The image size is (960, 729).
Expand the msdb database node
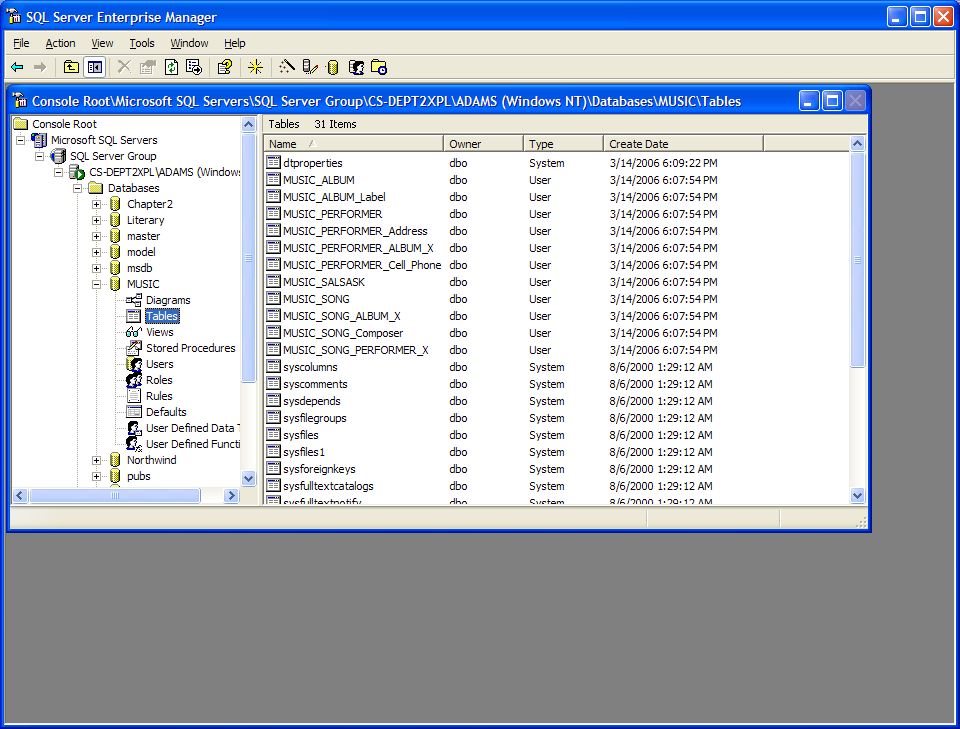click(x=96, y=268)
